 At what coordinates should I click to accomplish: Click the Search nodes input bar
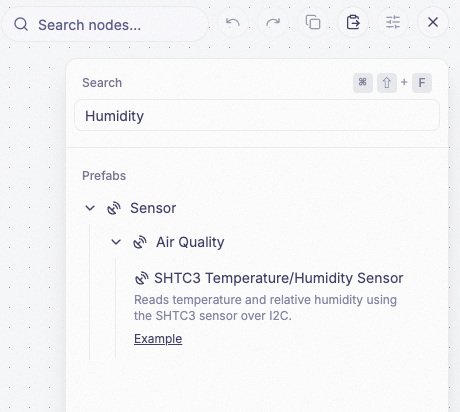pos(105,24)
